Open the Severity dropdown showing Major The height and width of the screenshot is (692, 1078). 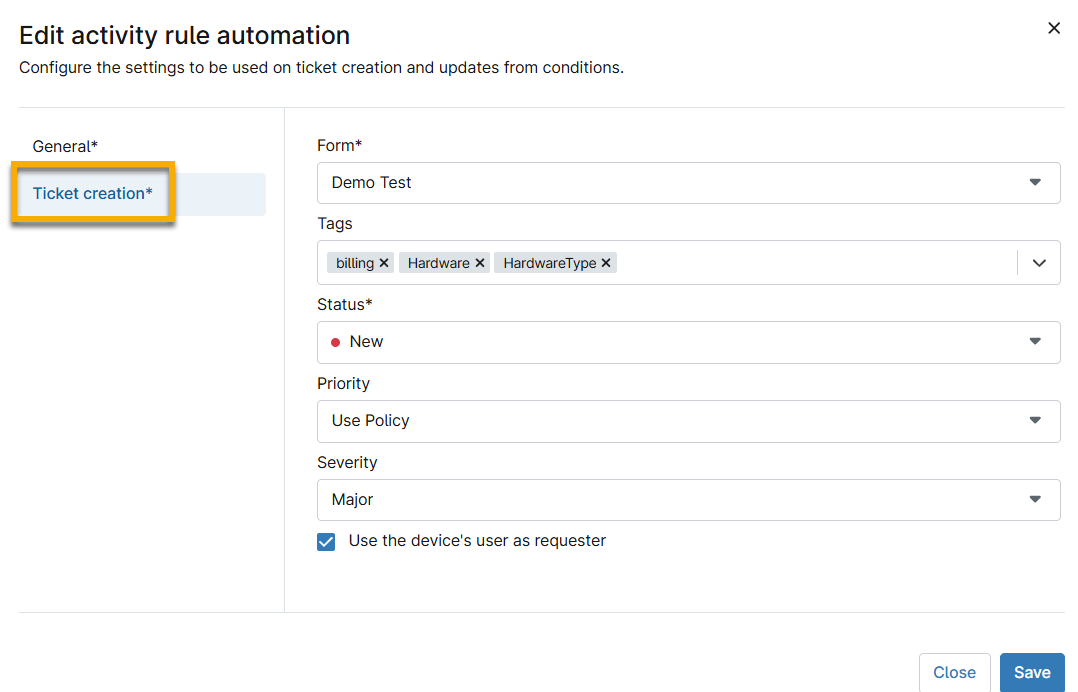(1035, 499)
